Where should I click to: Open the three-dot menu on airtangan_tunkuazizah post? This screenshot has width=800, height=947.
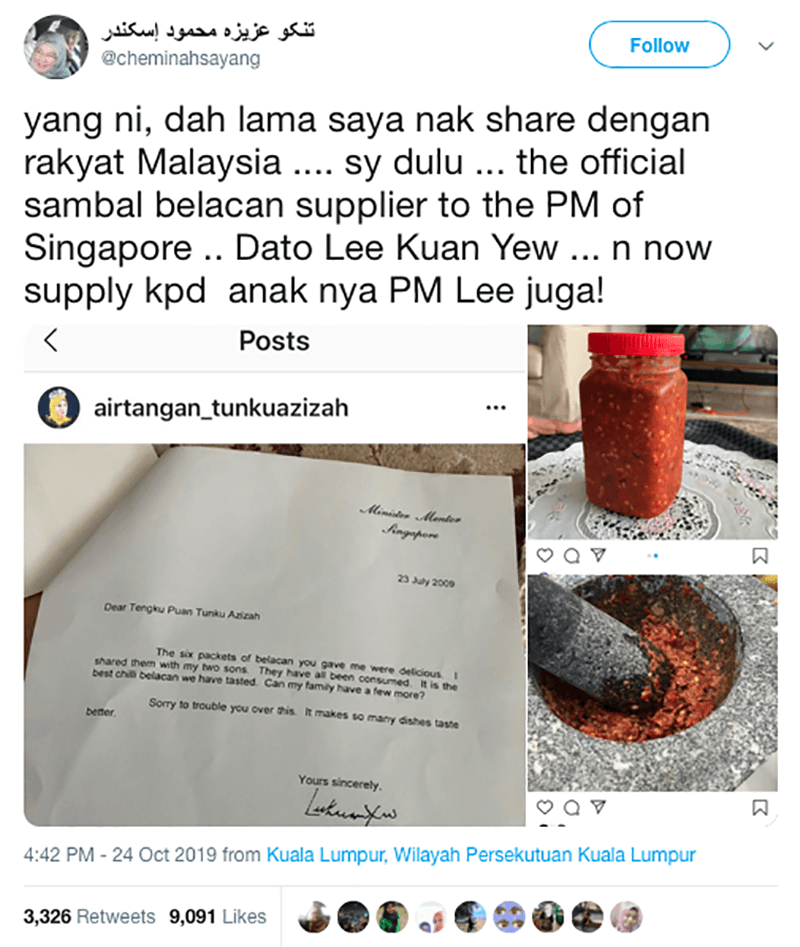click(x=496, y=408)
